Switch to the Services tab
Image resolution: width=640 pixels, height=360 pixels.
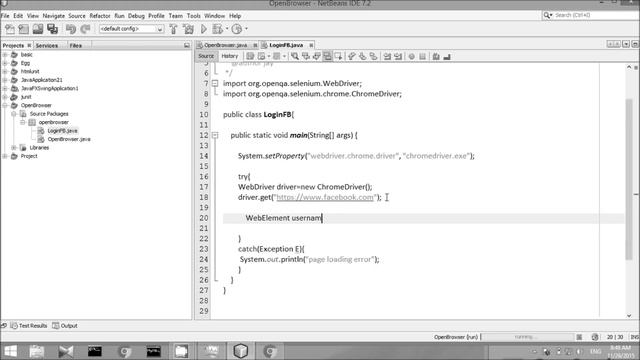[47, 45]
